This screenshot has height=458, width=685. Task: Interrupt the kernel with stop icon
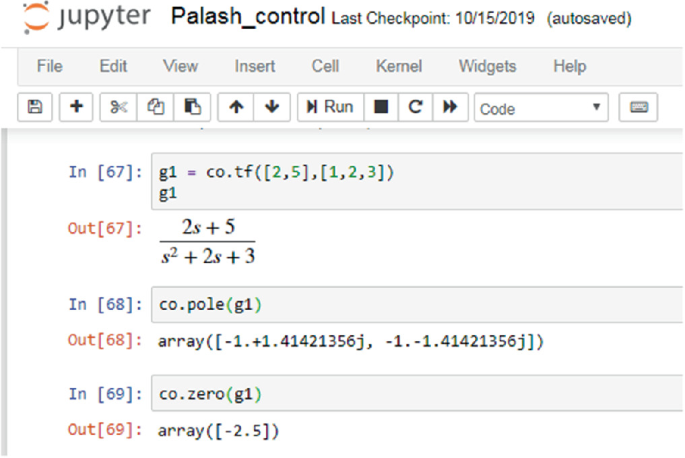pyautogui.click(x=381, y=107)
